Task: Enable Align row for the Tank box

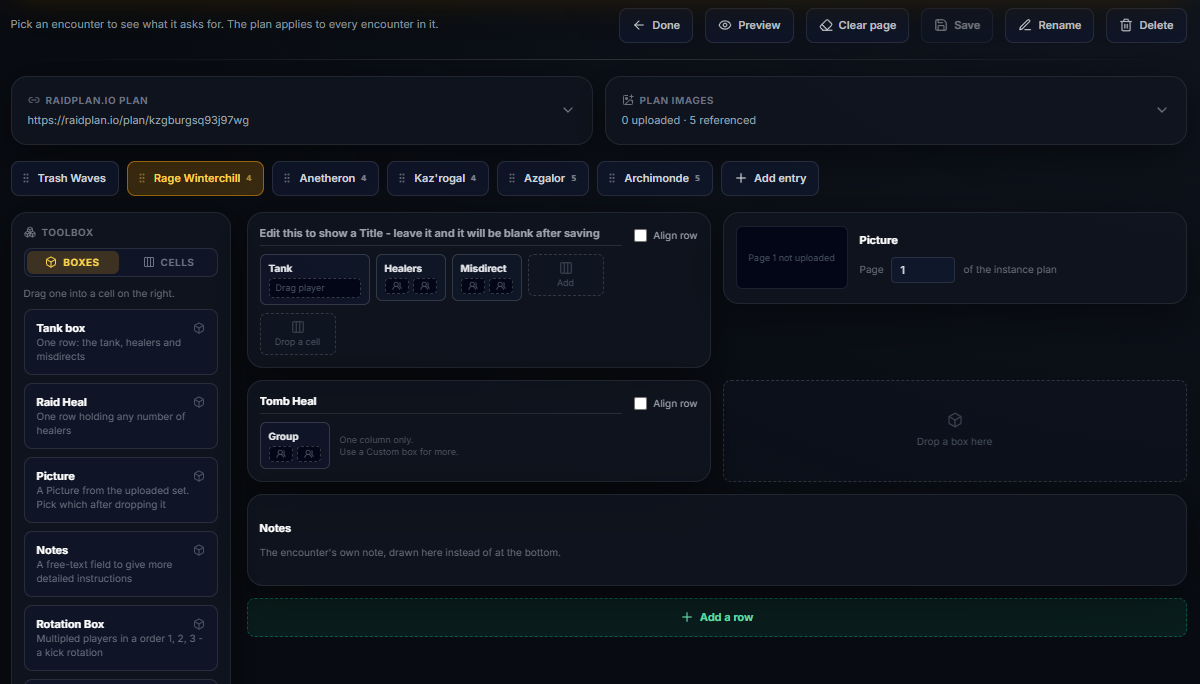Action: [x=641, y=236]
